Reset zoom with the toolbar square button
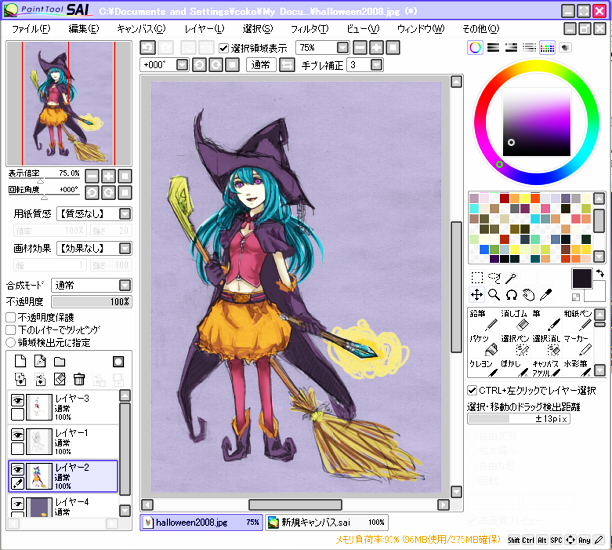The width and height of the screenshot is (612, 550). [x=393, y=48]
